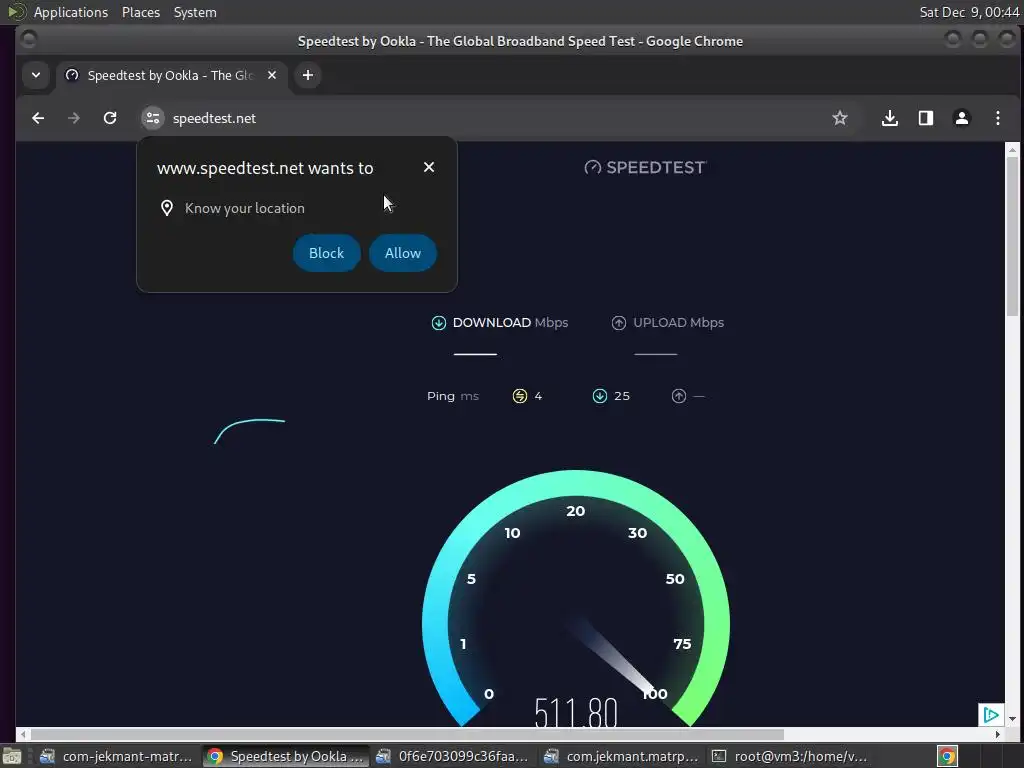The width and height of the screenshot is (1024, 768).
Task: Select the Speedtest by Ookla tab
Action: 171,75
